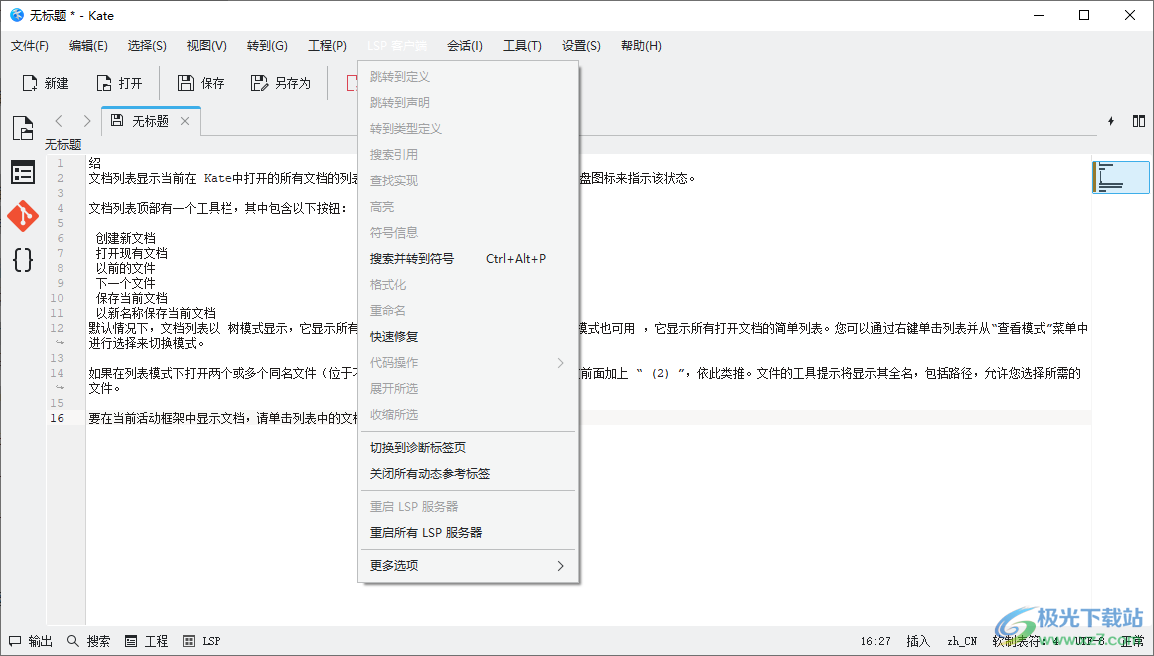1154x656 pixels.
Task: Click the 重命名 menu entry
Action: (468, 311)
